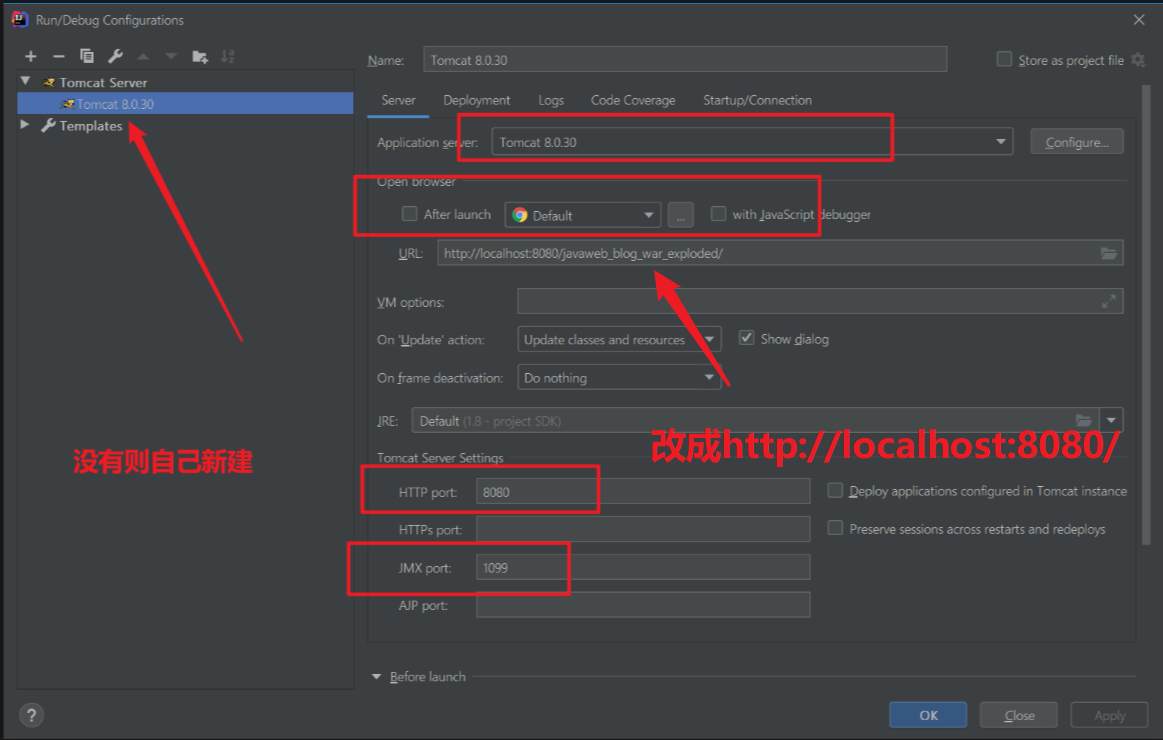The height and width of the screenshot is (740, 1163).
Task: Collapse the Before launch section
Action: point(376,676)
